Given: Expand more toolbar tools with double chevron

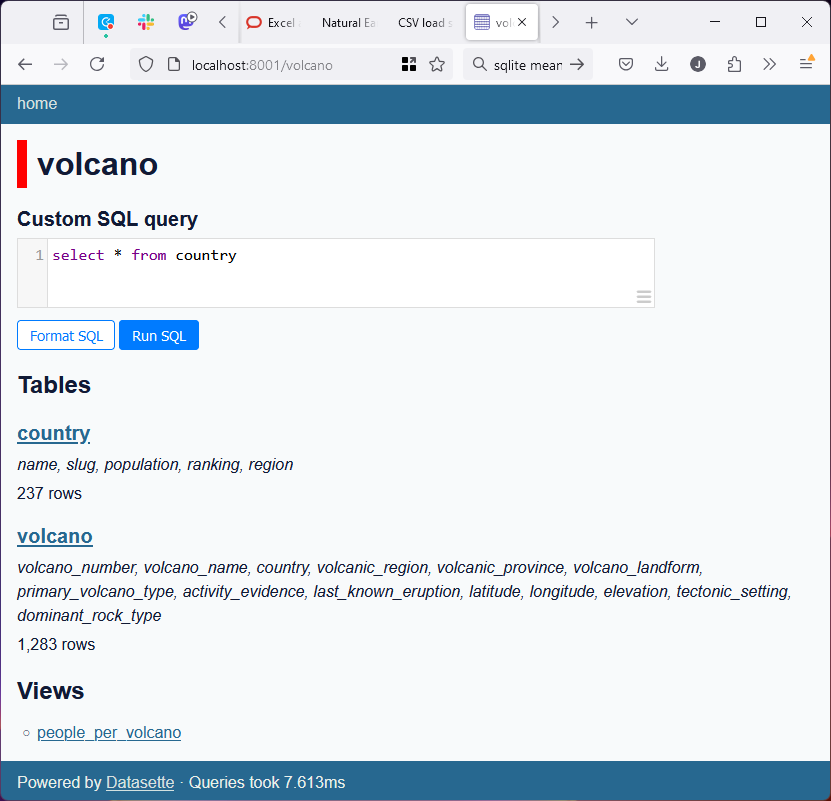Looking at the screenshot, I should point(769,64).
